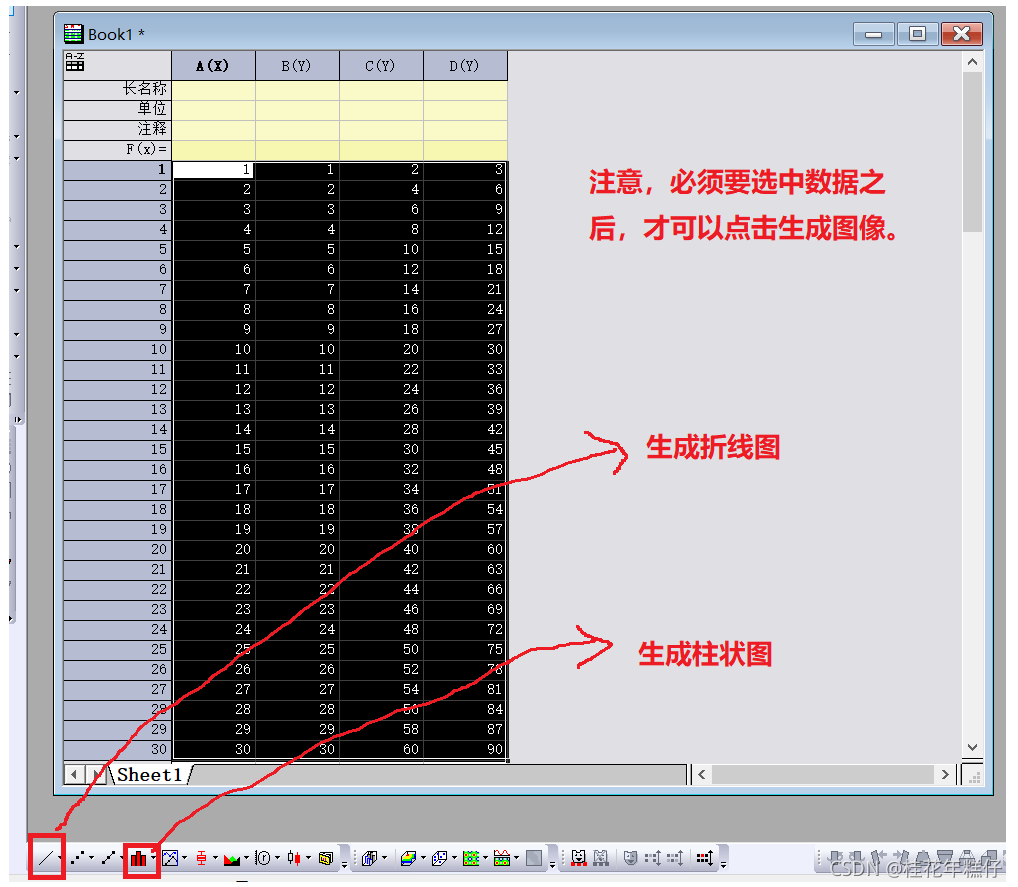Select the Polar plot tool
This screenshot has width=1018, height=887.
coord(262,858)
